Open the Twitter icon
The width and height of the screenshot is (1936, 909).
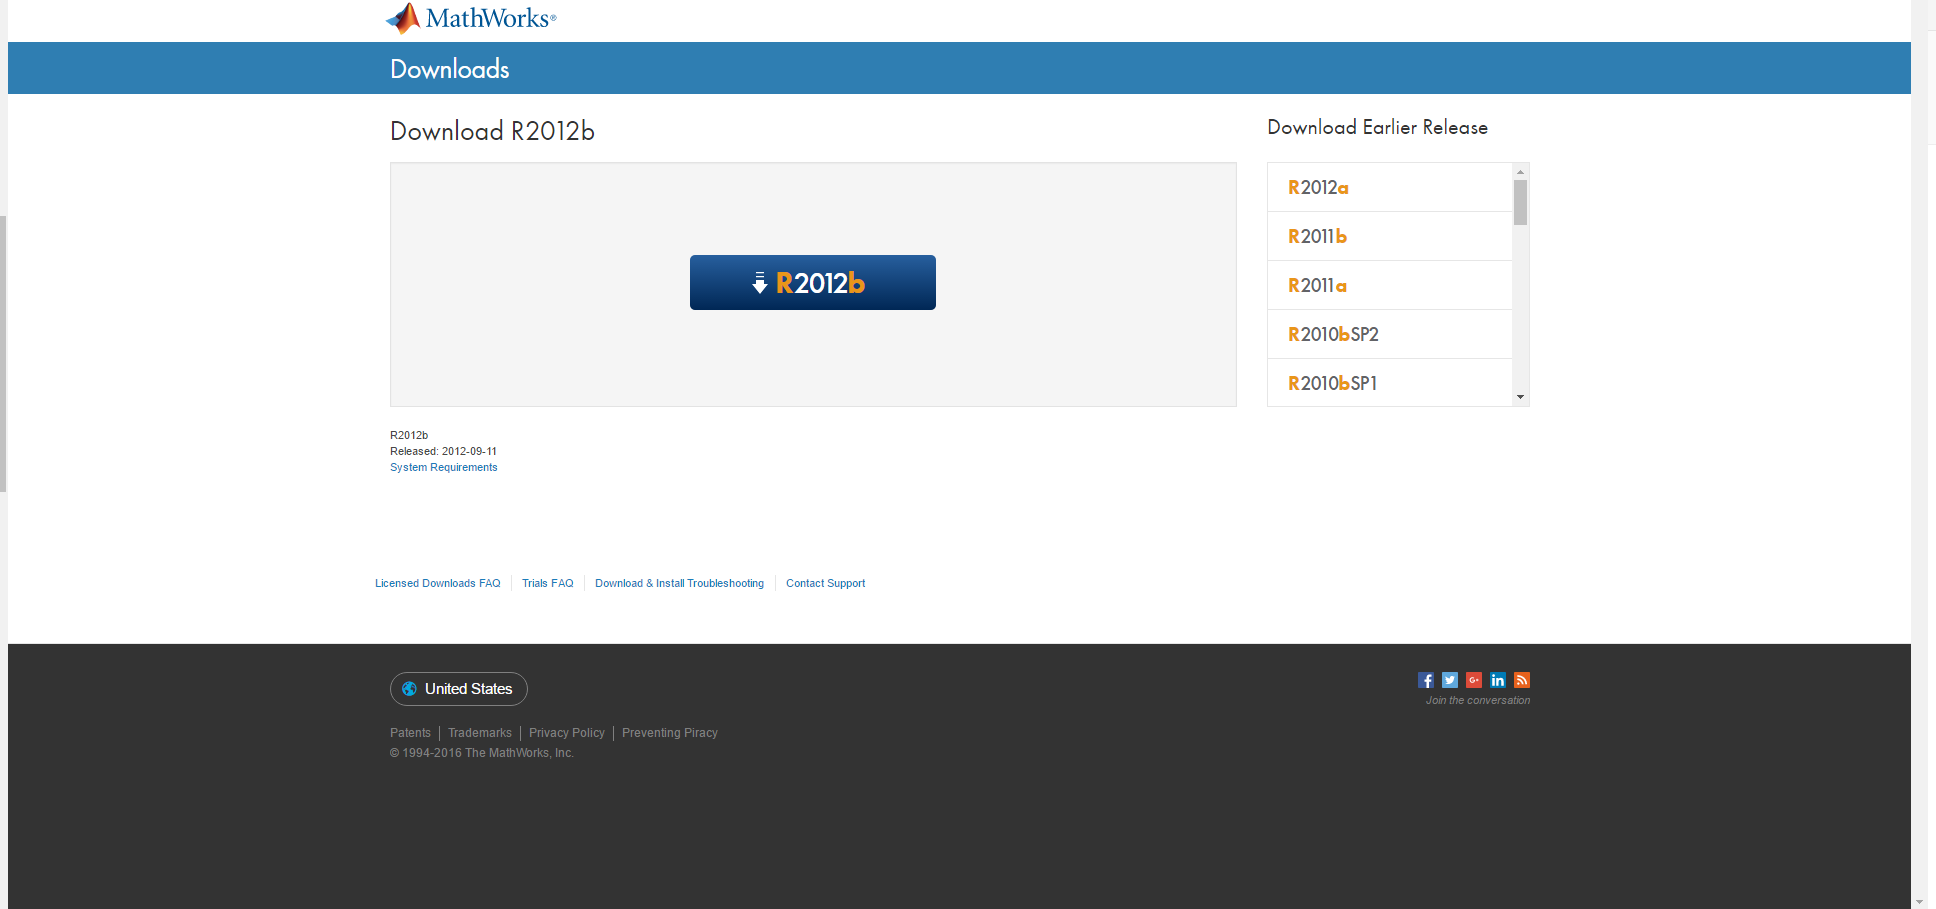pyautogui.click(x=1449, y=680)
